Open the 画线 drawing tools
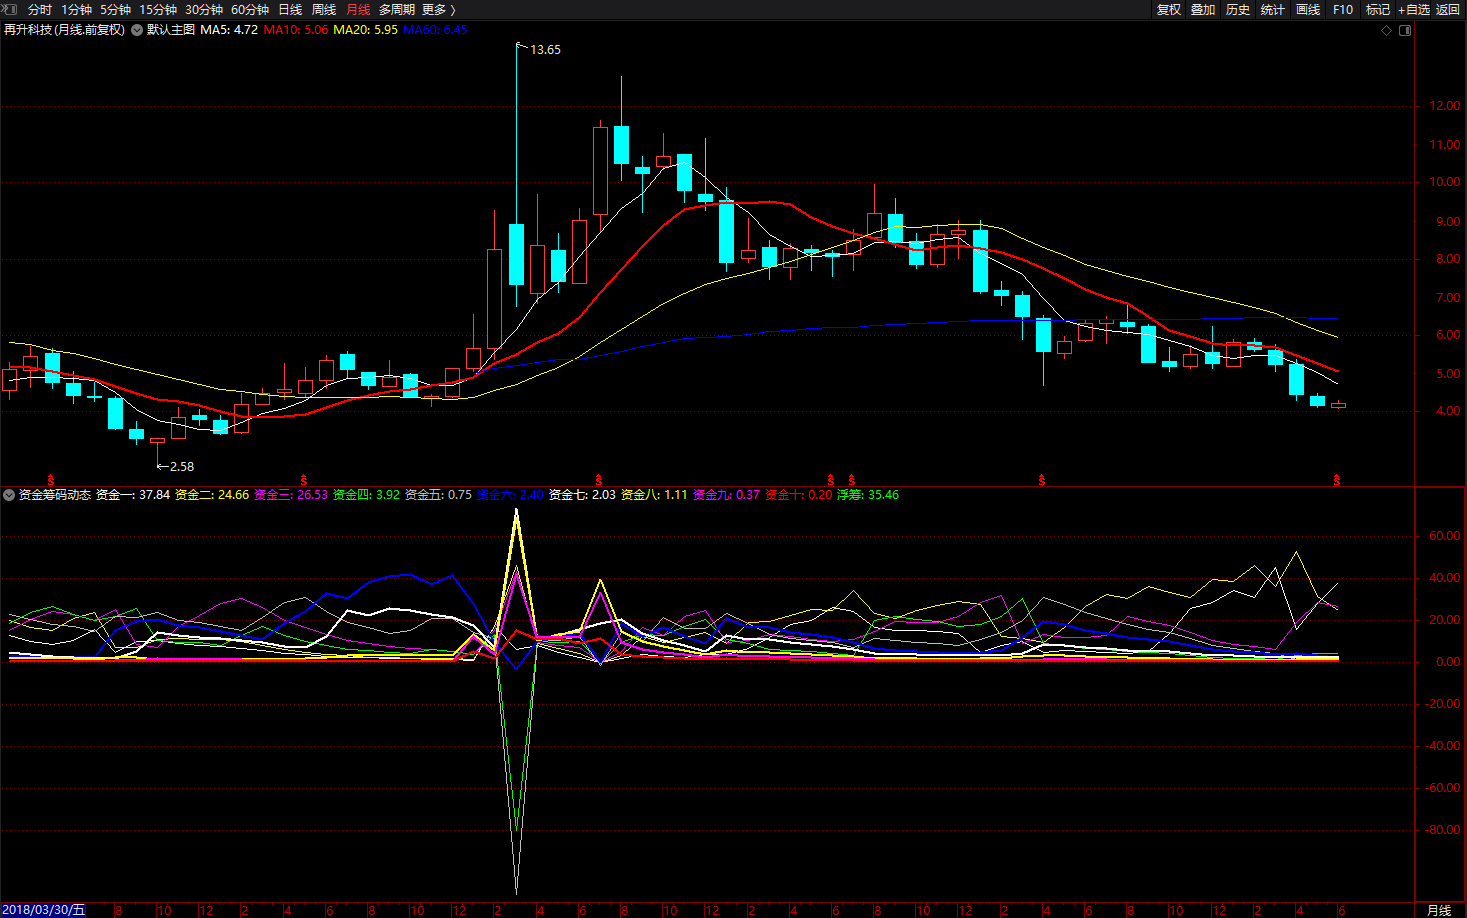1467x918 pixels. click(1308, 9)
